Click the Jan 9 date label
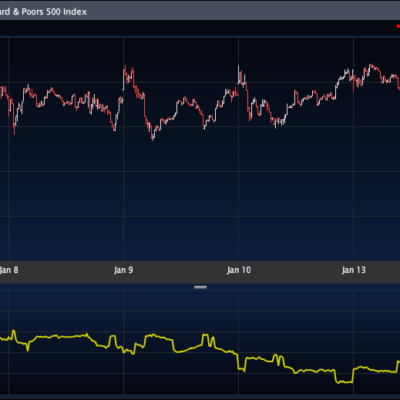 [x=123, y=270]
